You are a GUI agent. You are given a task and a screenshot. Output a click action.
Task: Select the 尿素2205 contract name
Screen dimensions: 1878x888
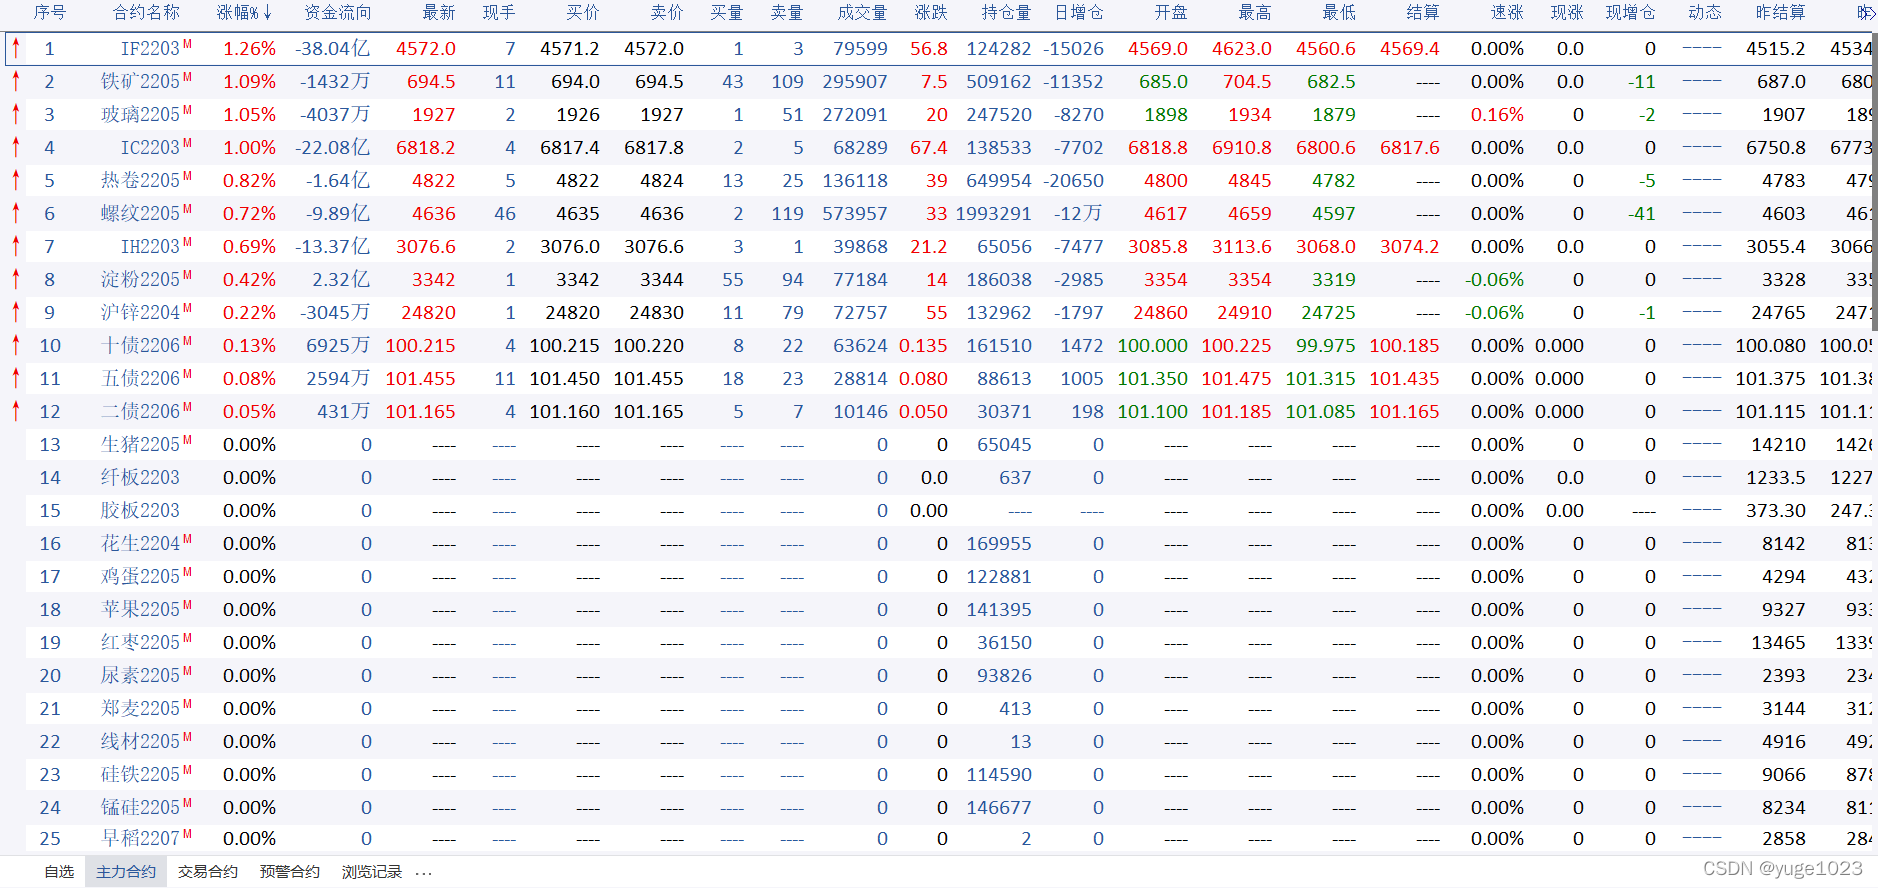(x=140, y=675)
